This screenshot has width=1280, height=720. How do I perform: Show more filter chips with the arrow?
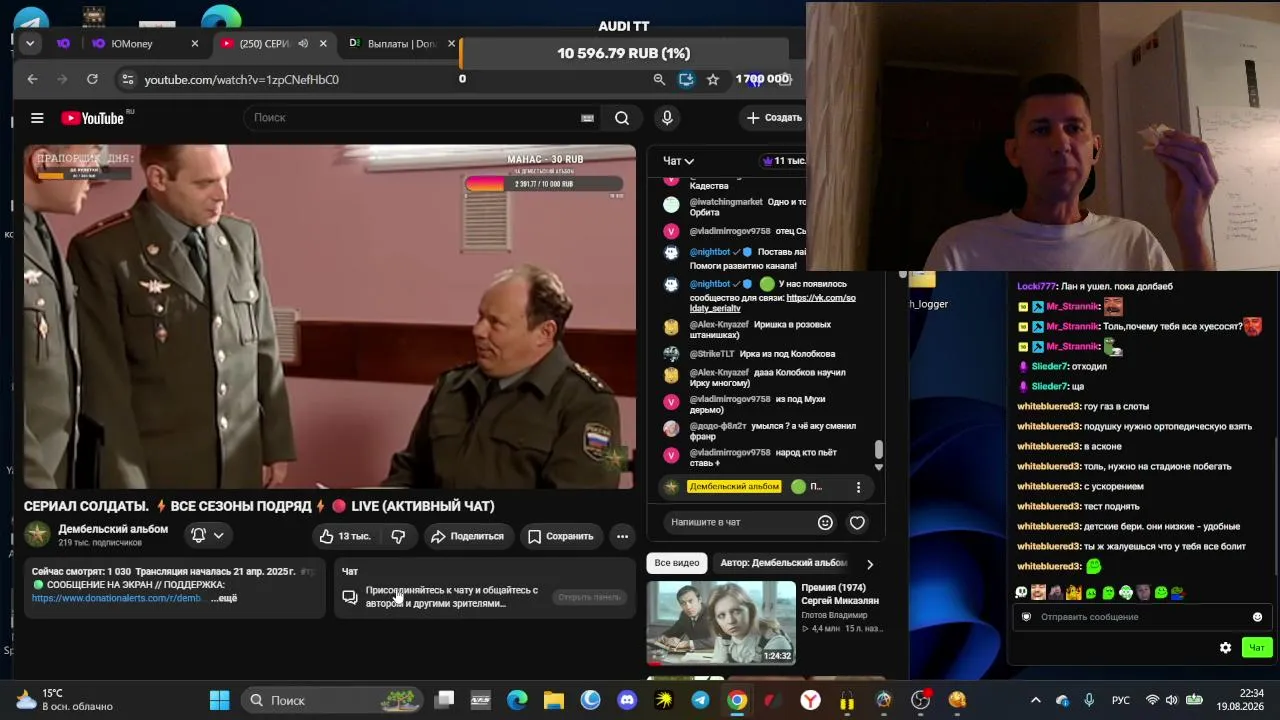pyautogui.click(x=870, y=564)
